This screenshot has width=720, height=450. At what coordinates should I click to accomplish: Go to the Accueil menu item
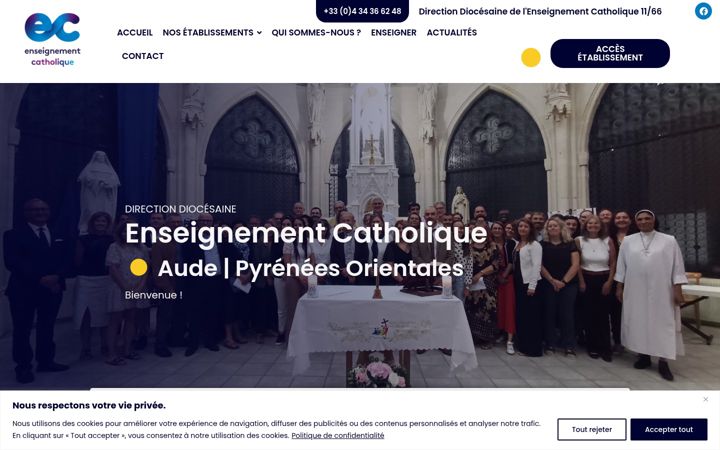135,33
